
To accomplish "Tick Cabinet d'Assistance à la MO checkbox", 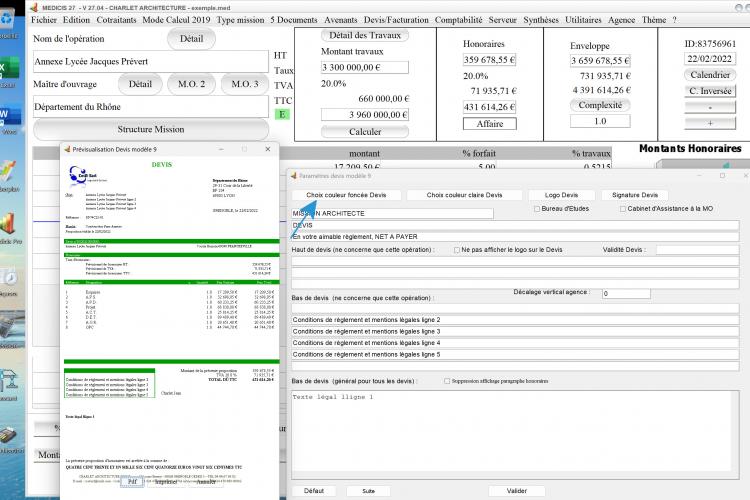I will [x=623, y=209].
